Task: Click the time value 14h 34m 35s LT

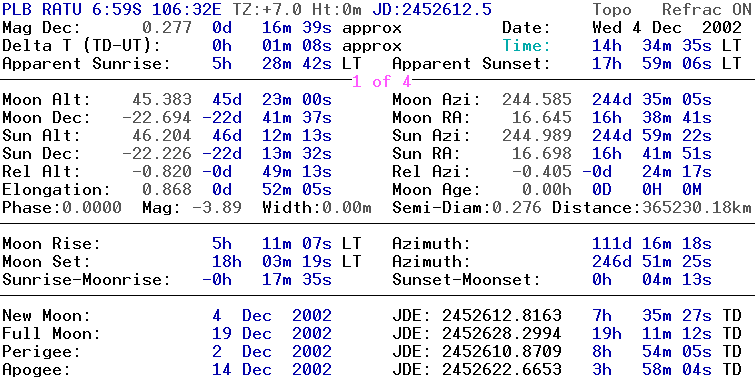Action: (667, 46)
